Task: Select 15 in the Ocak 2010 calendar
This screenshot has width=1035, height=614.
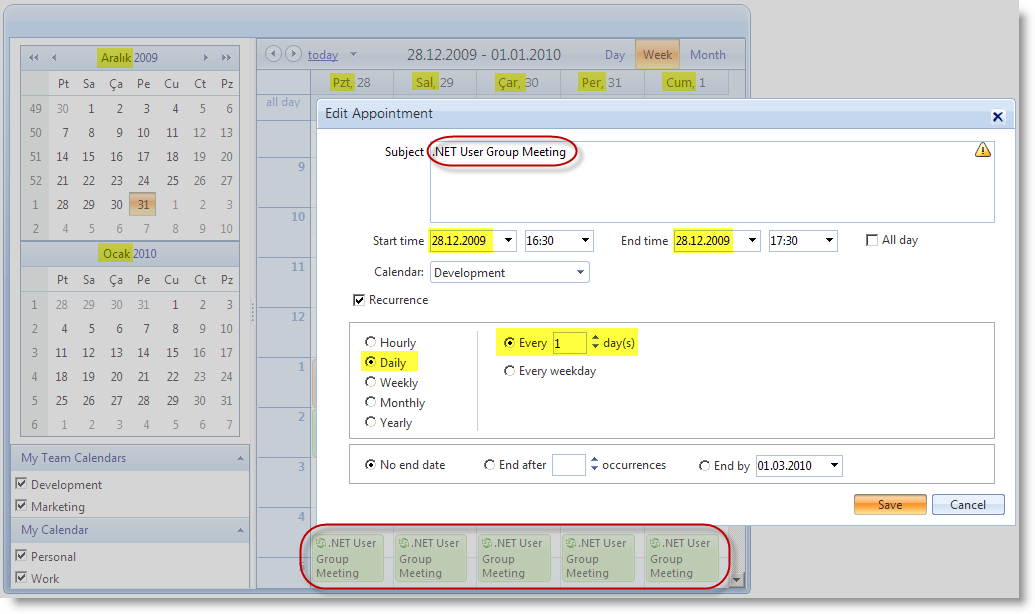Action: coord(172,353)
